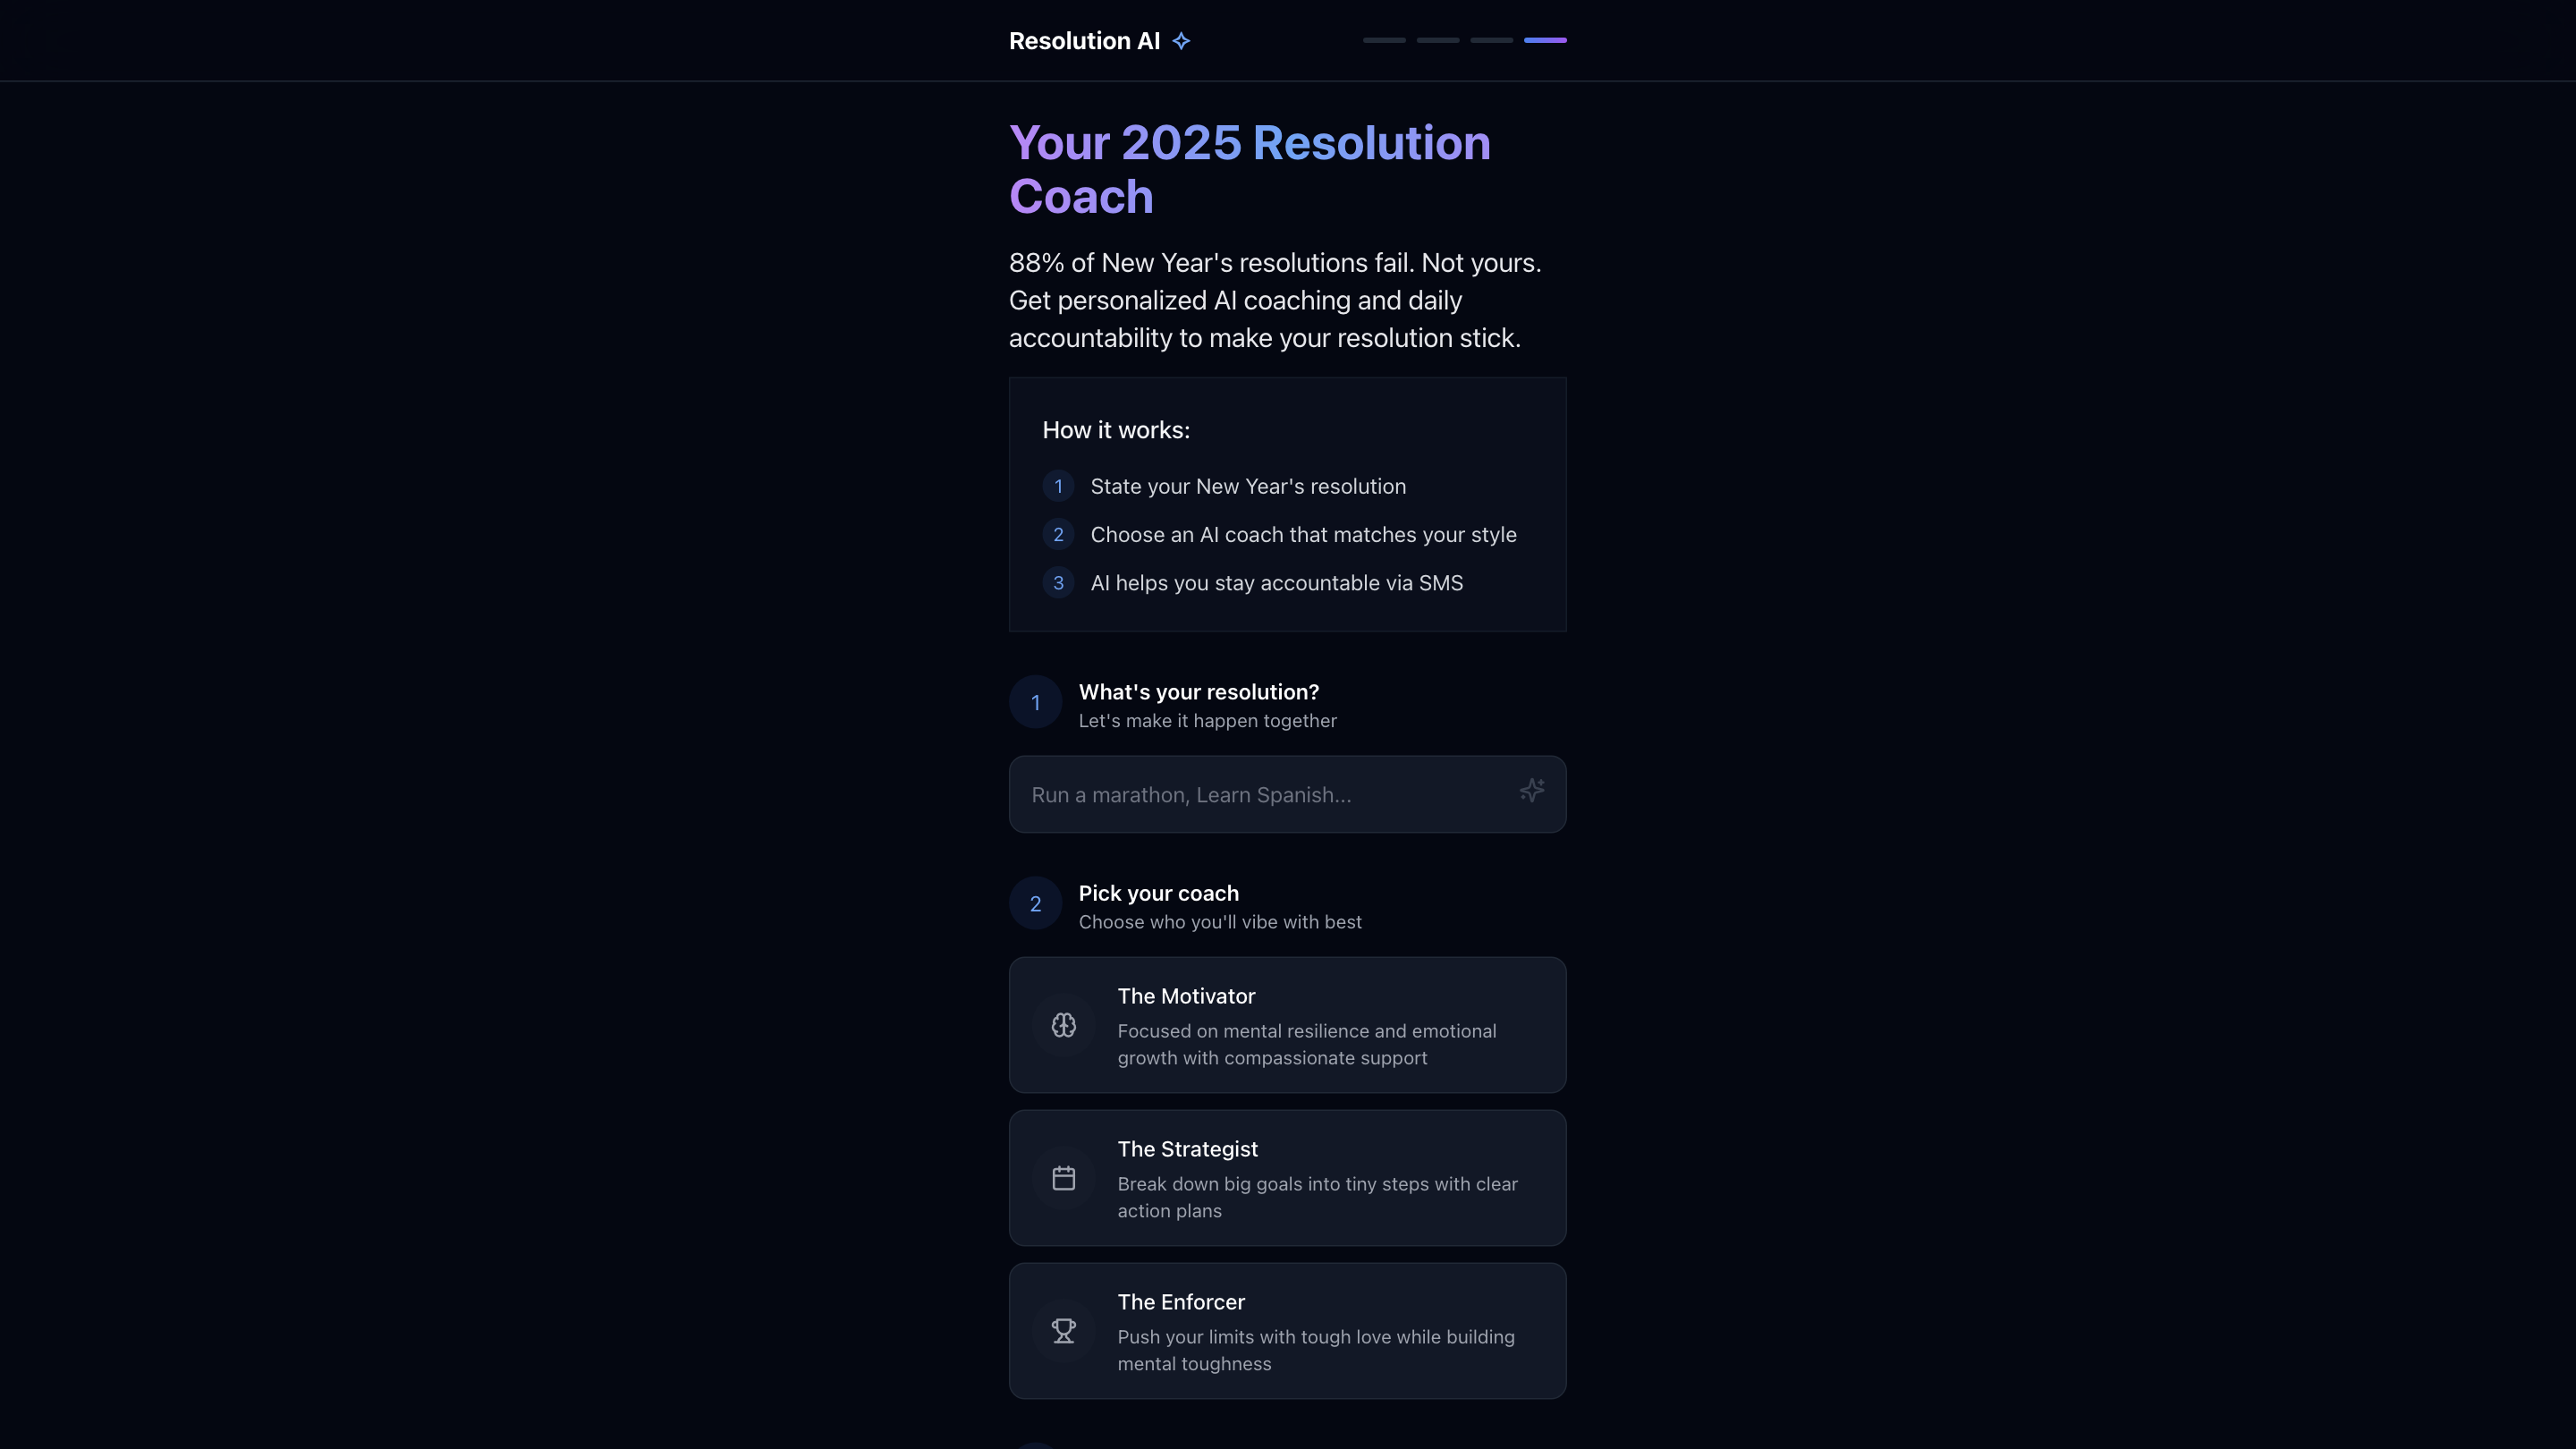Select The Strategist coach
The image size is (2576, 1449).
[x=1288, y=1178]
